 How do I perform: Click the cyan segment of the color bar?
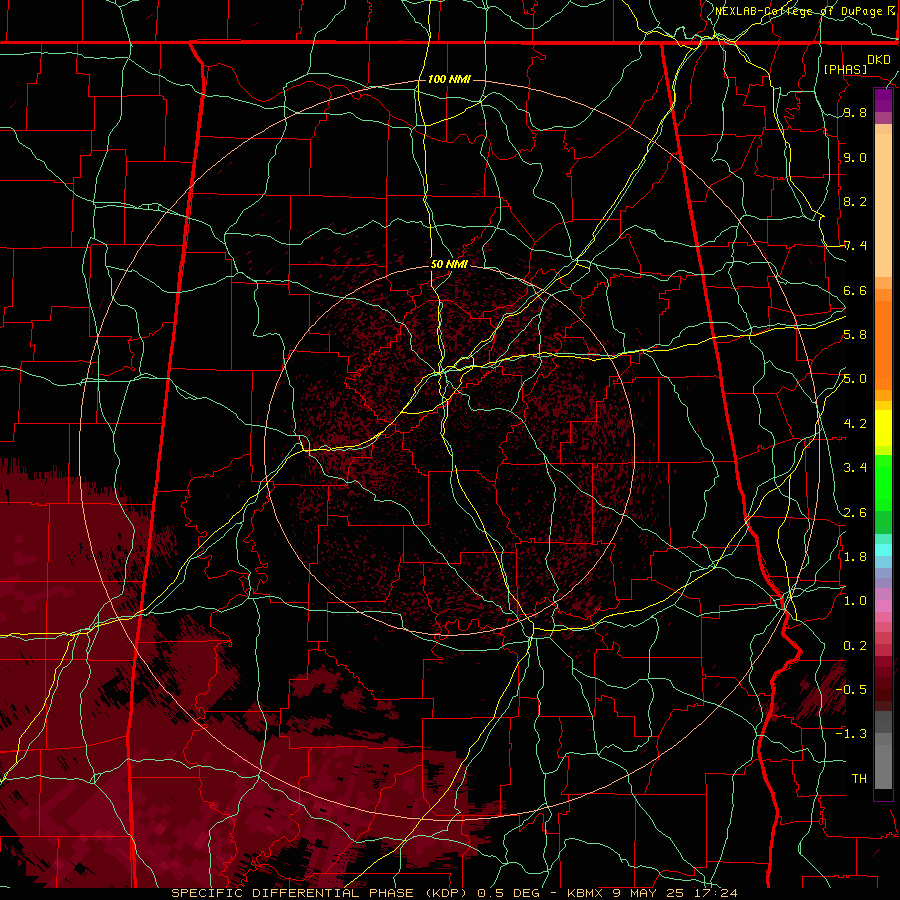tap(883, 550)
